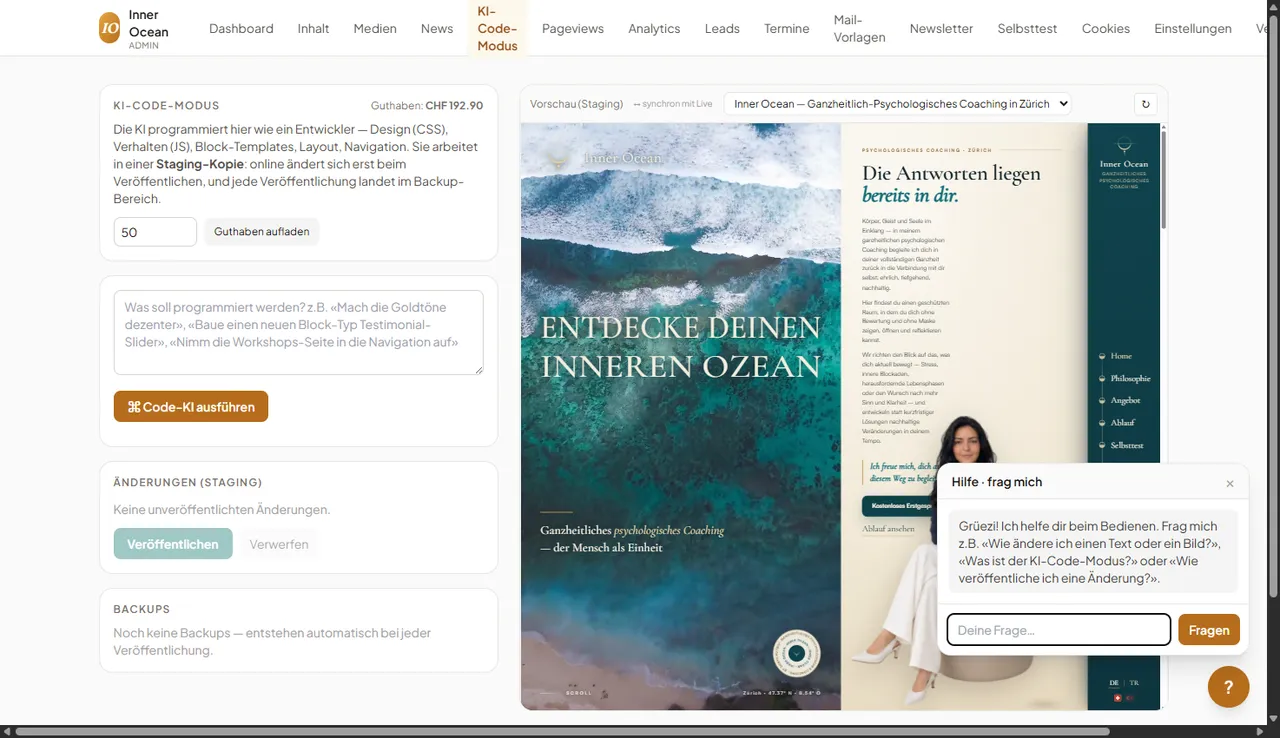
Task: Go to the Newsletter section
Action: [x=941, y=28]
